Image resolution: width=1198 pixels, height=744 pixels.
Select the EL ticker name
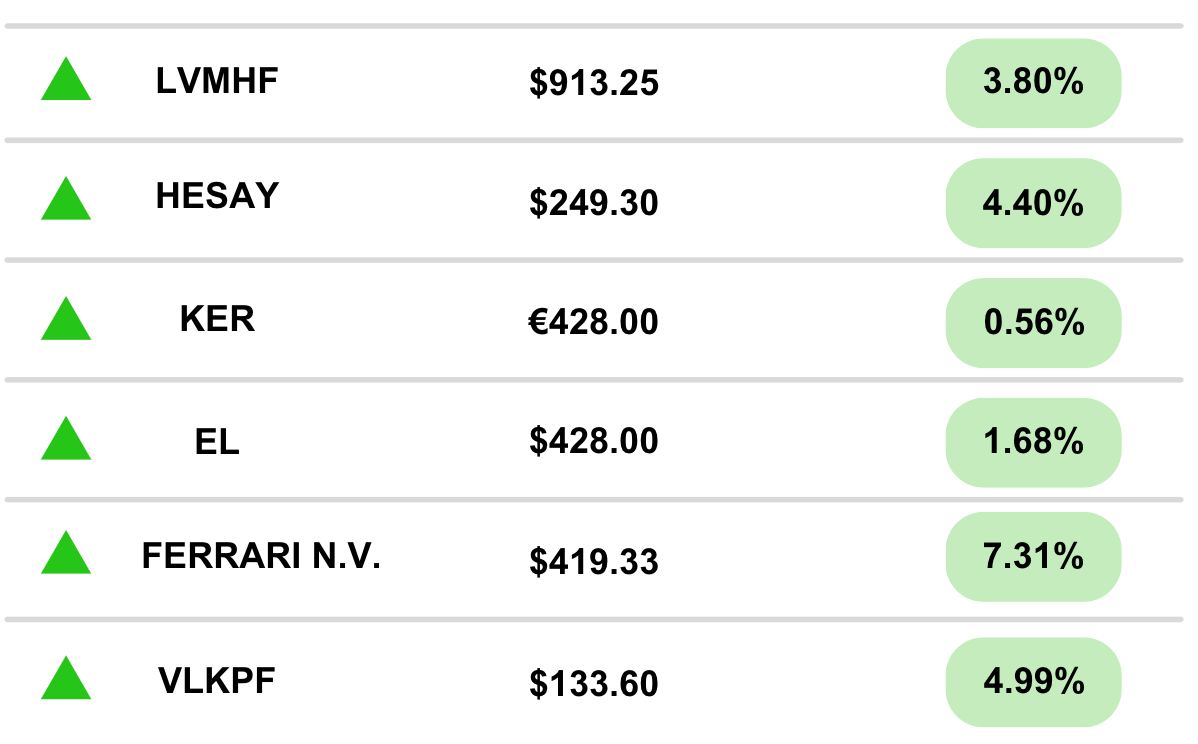(217, 441)
